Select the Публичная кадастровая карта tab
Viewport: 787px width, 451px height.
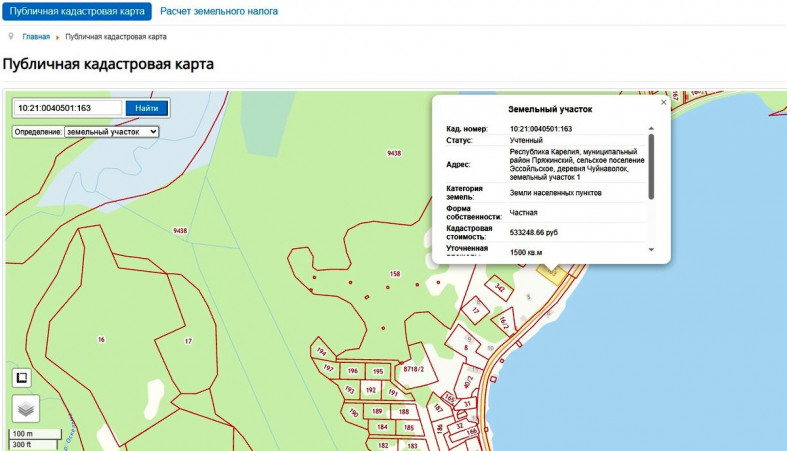(x=76, y=11)
